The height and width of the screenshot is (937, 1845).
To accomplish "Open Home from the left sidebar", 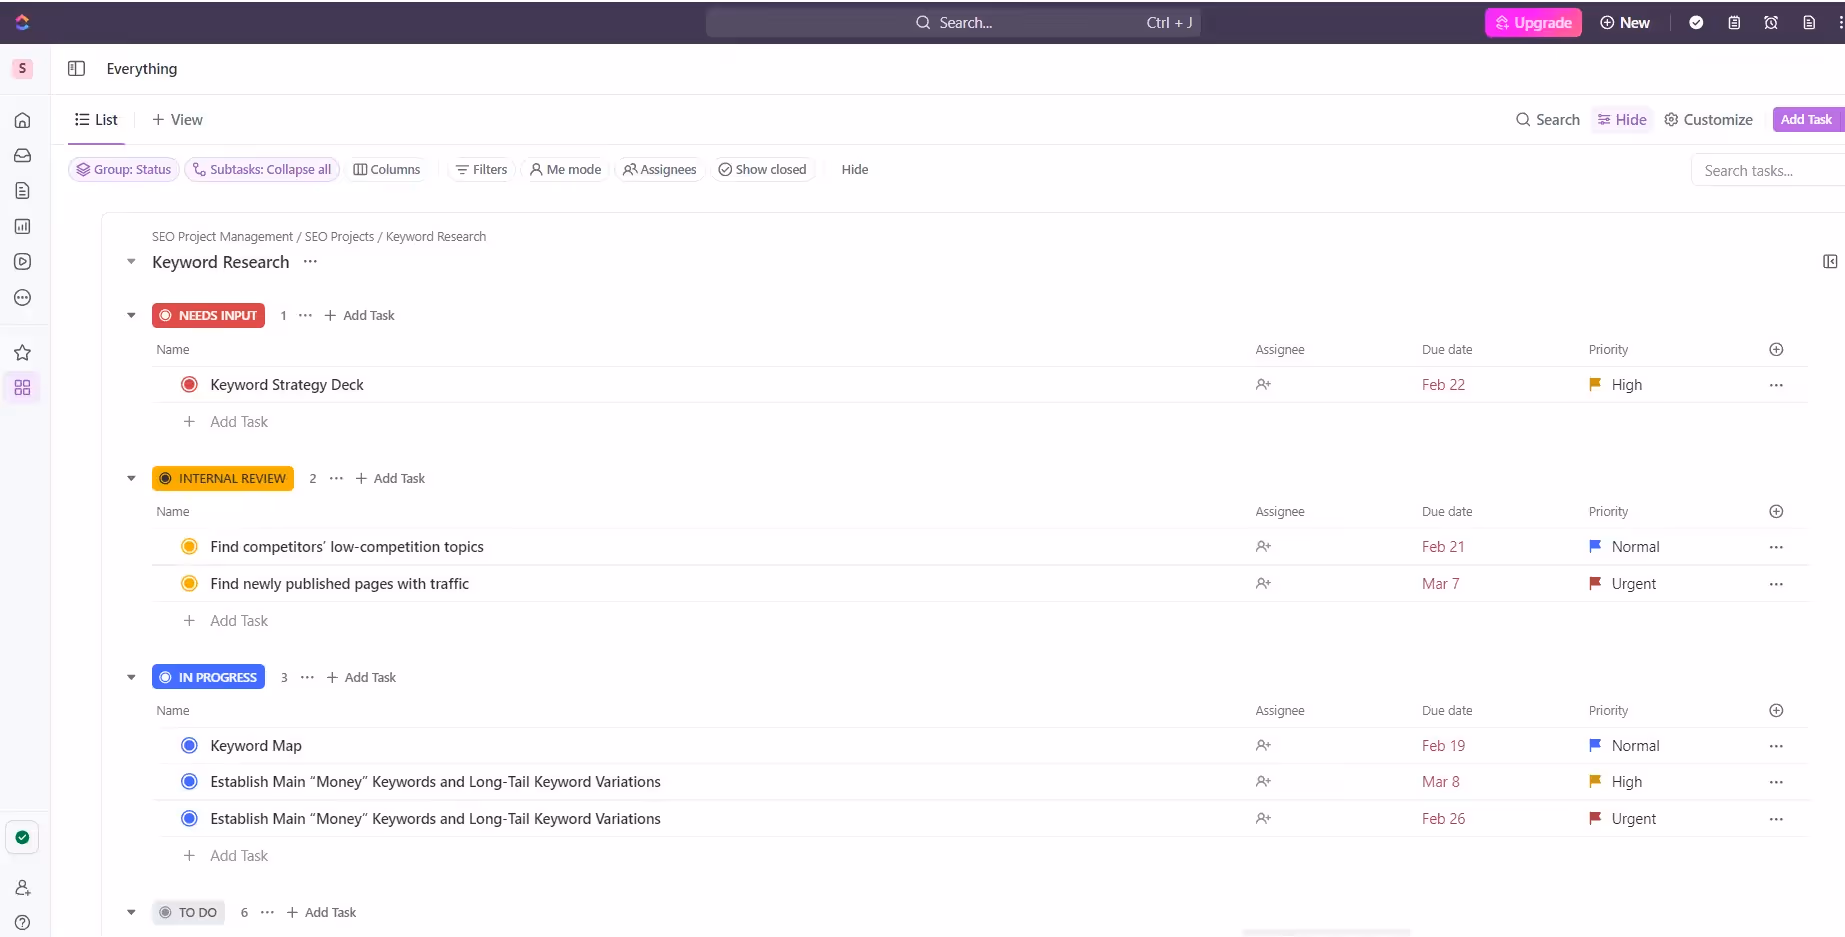I will click(x=22, y=119).
